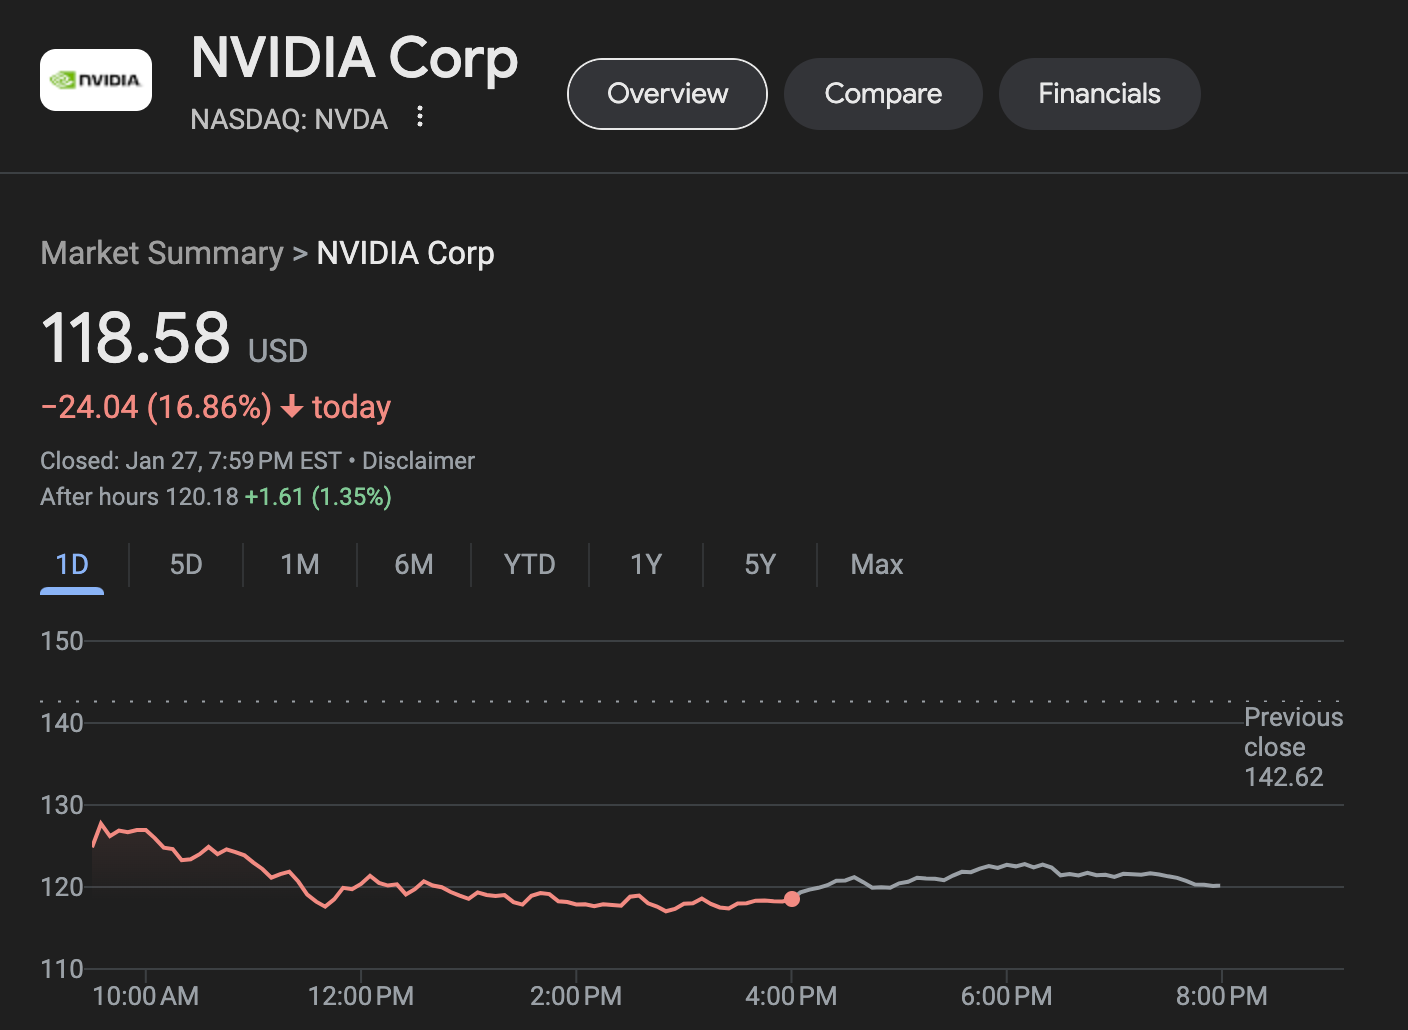Switch chart to Max range
Screen dimensions: 1408x1030
876,565
